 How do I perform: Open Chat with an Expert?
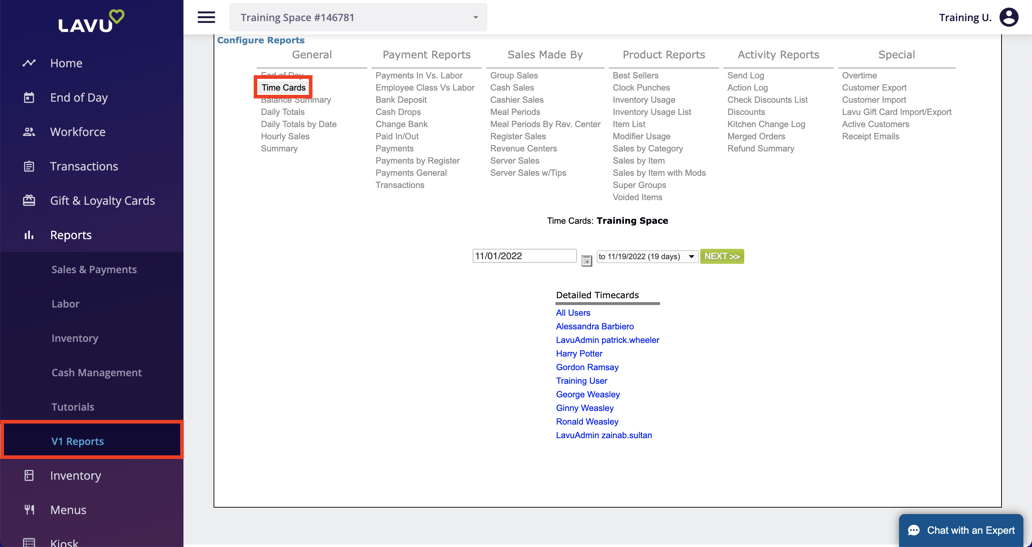960,530
